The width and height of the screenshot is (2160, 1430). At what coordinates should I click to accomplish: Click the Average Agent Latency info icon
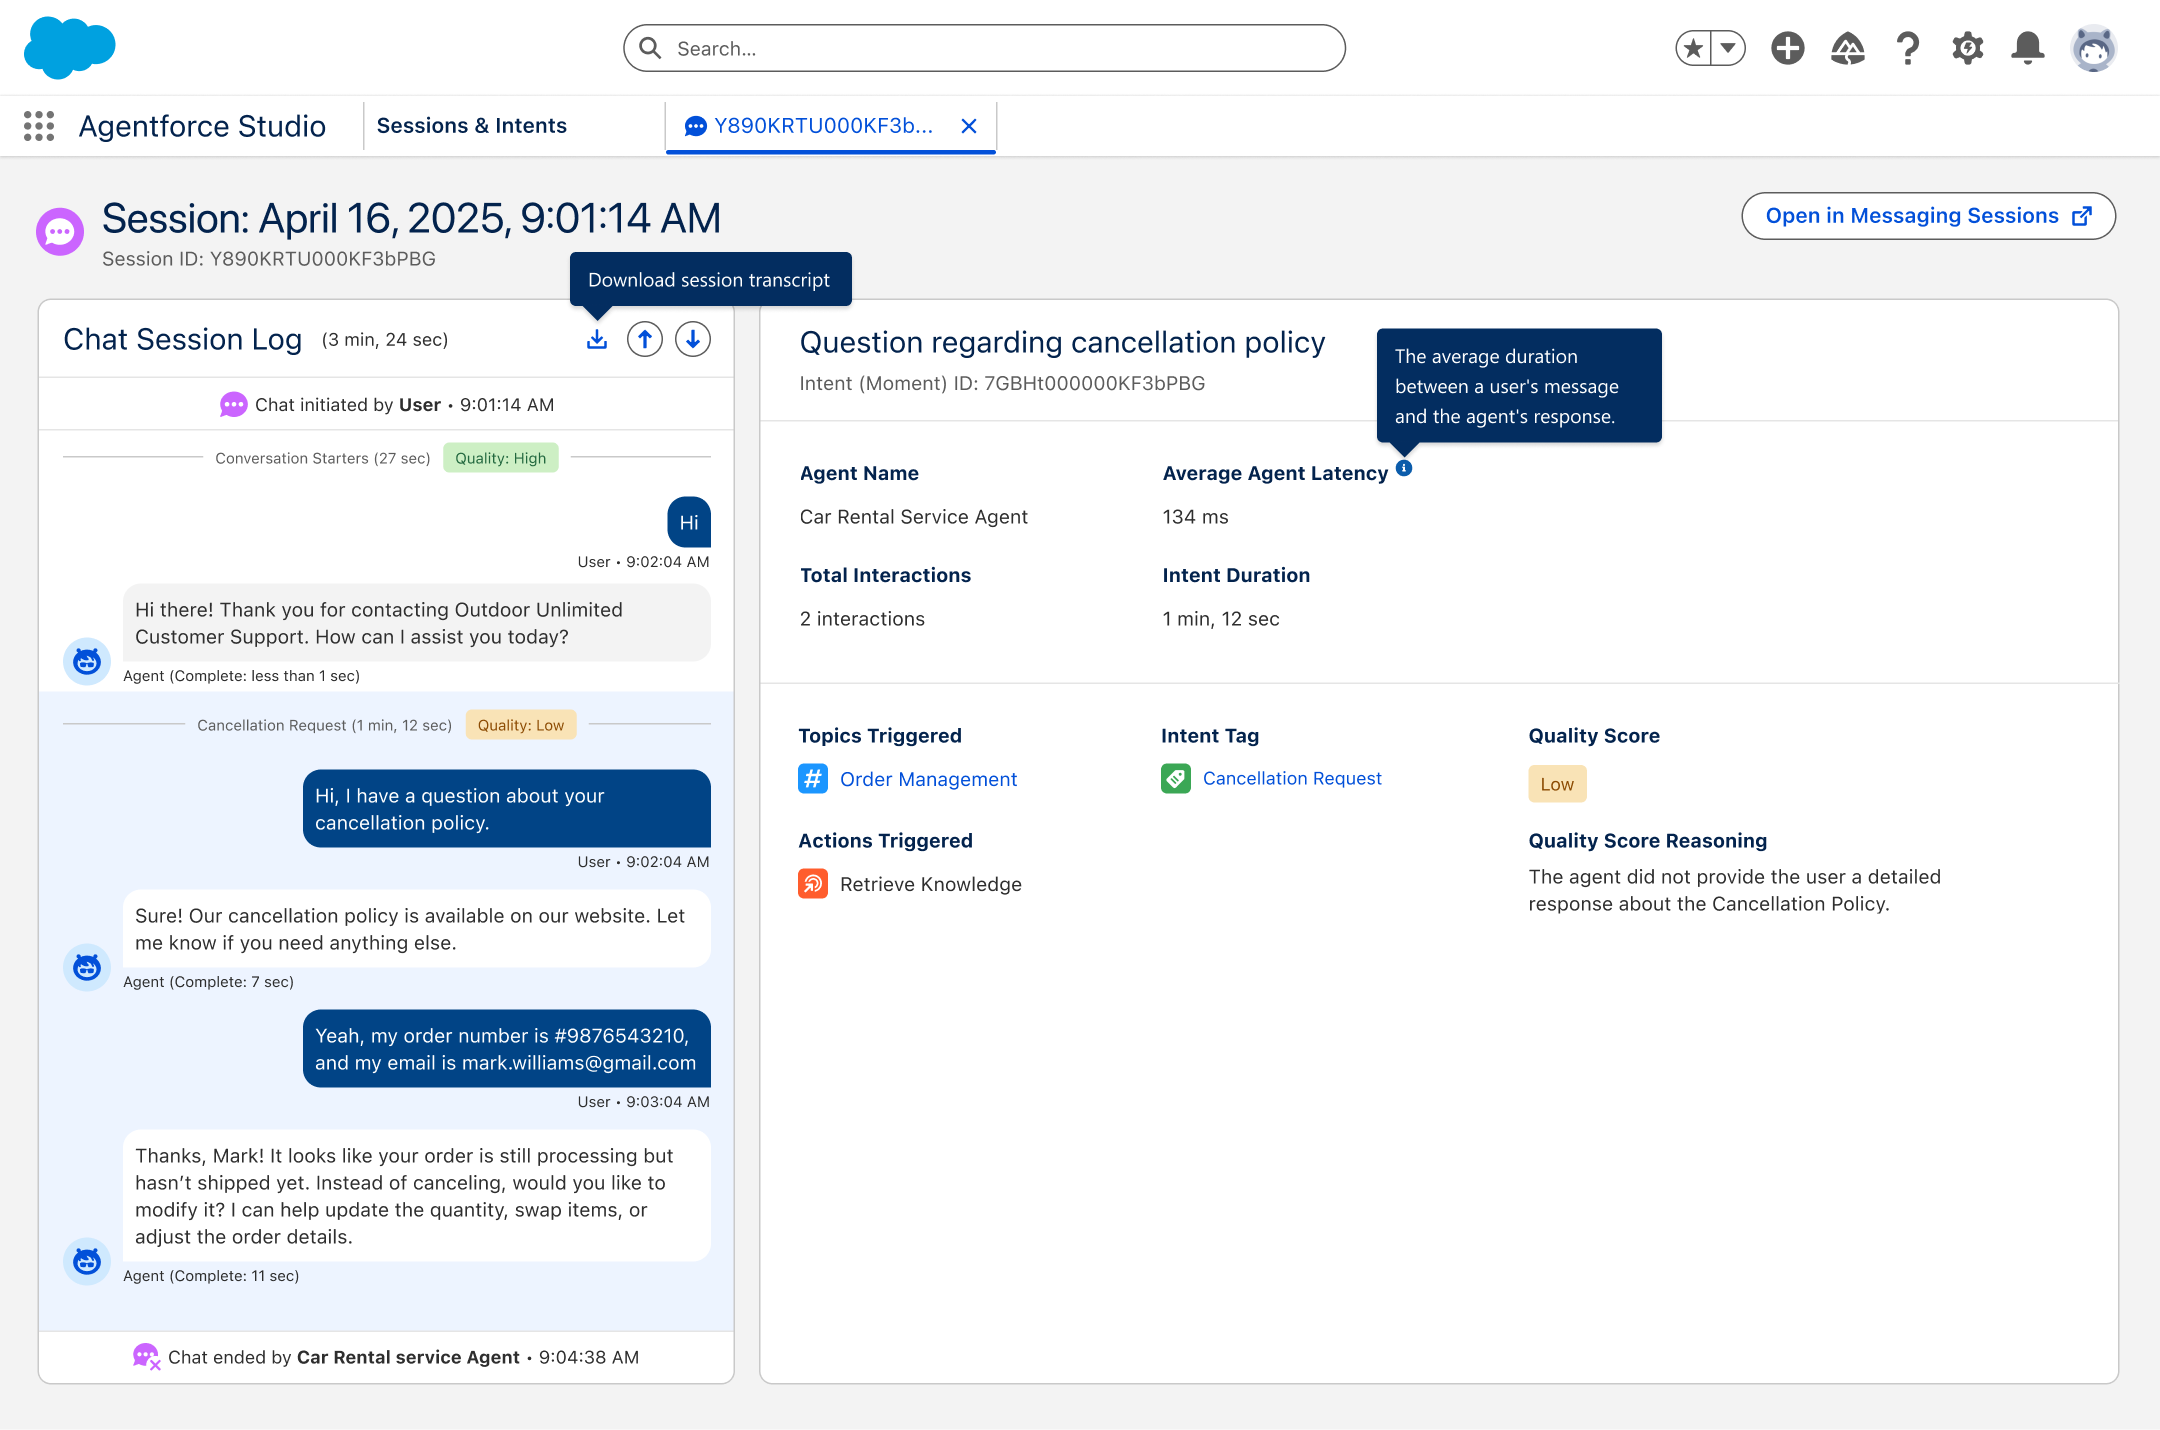(1404, 468)
